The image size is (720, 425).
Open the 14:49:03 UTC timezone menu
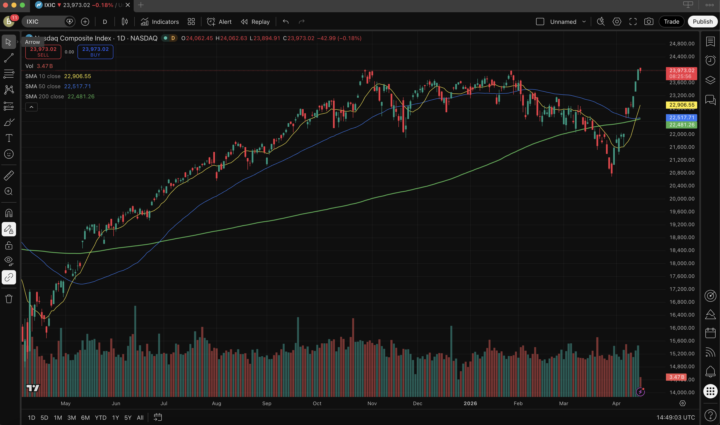675,417
